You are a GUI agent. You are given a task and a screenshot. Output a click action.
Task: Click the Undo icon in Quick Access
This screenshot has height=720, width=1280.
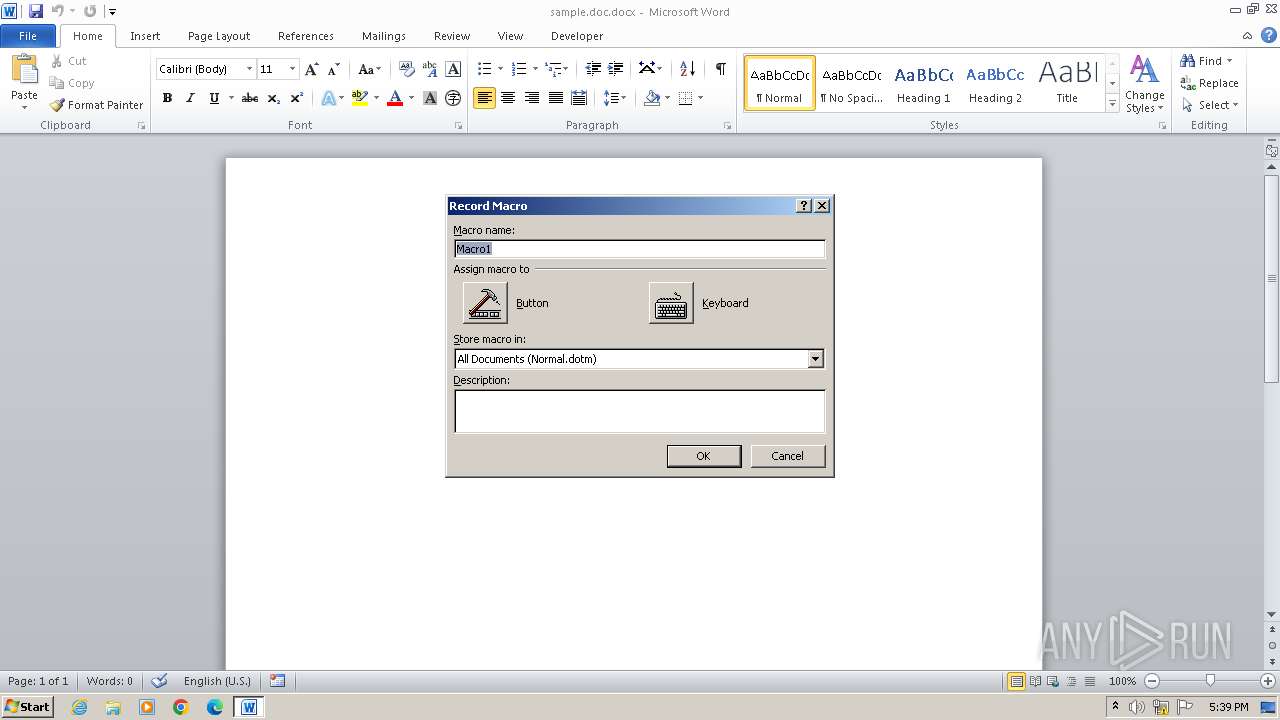click(x=57, y=11)
